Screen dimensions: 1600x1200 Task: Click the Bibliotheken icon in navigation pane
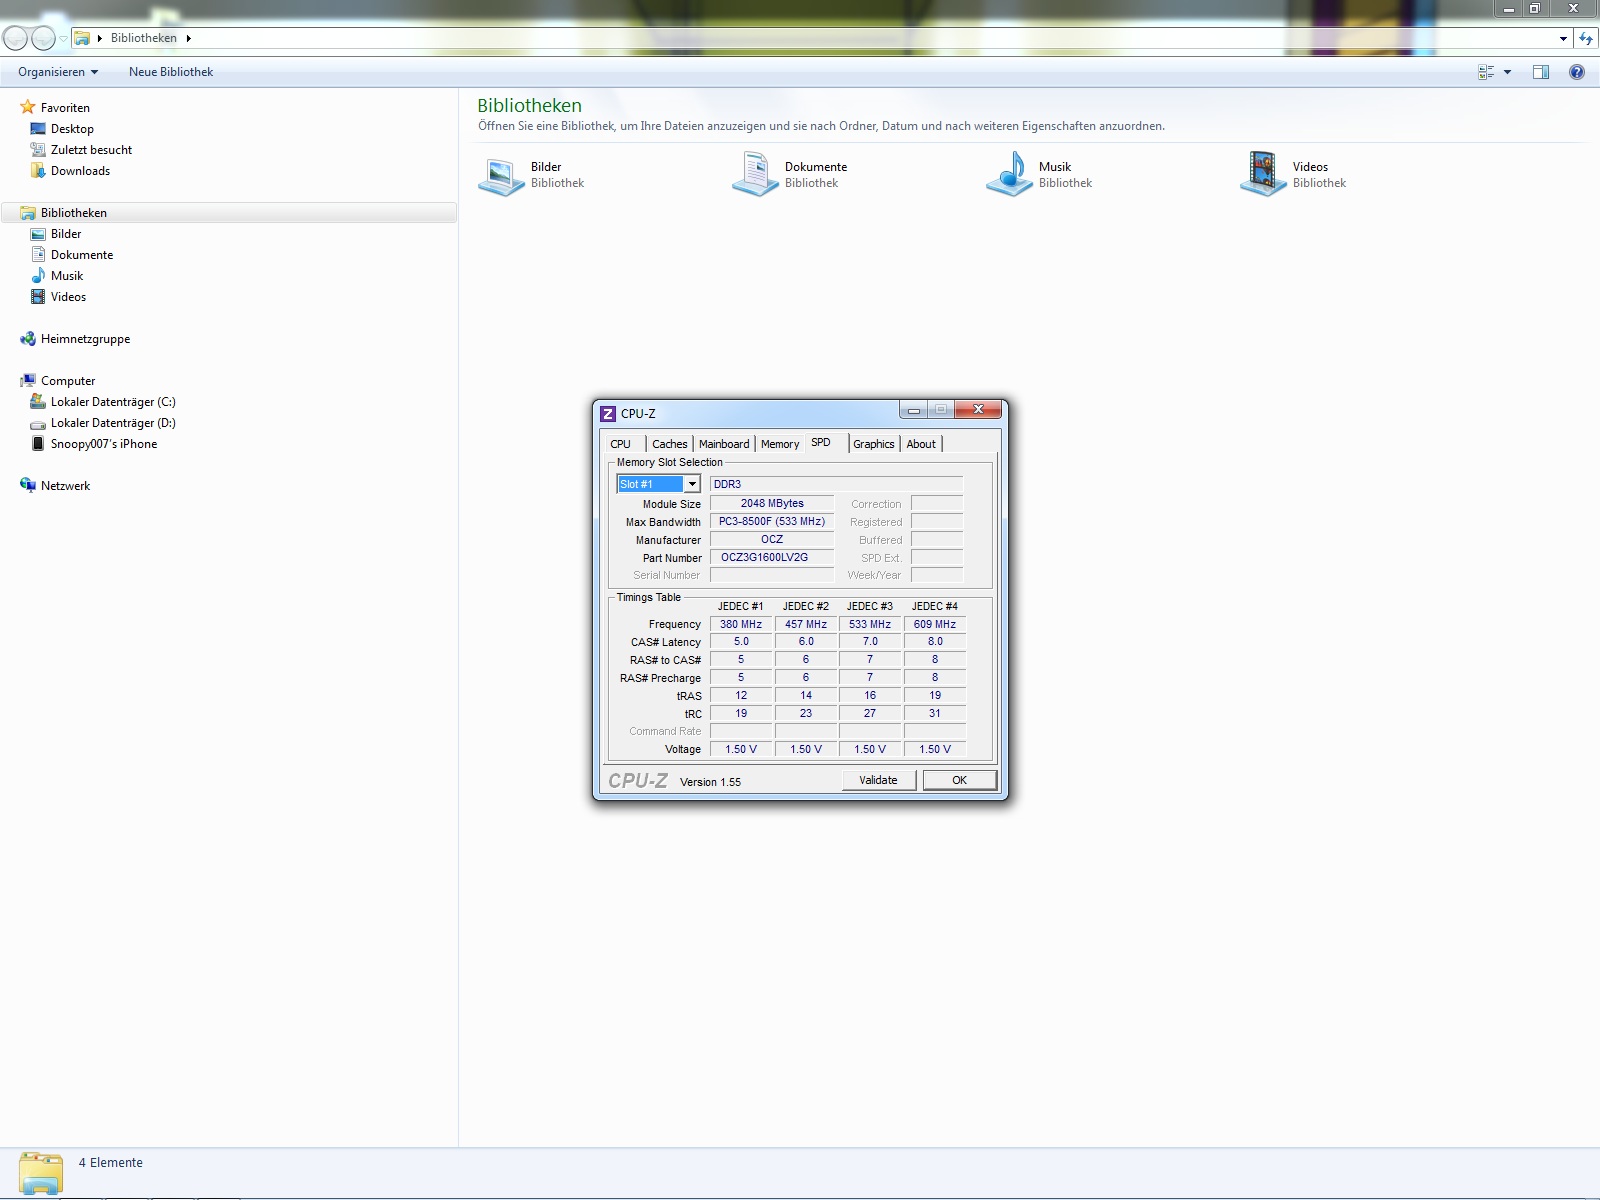point(28,213)
